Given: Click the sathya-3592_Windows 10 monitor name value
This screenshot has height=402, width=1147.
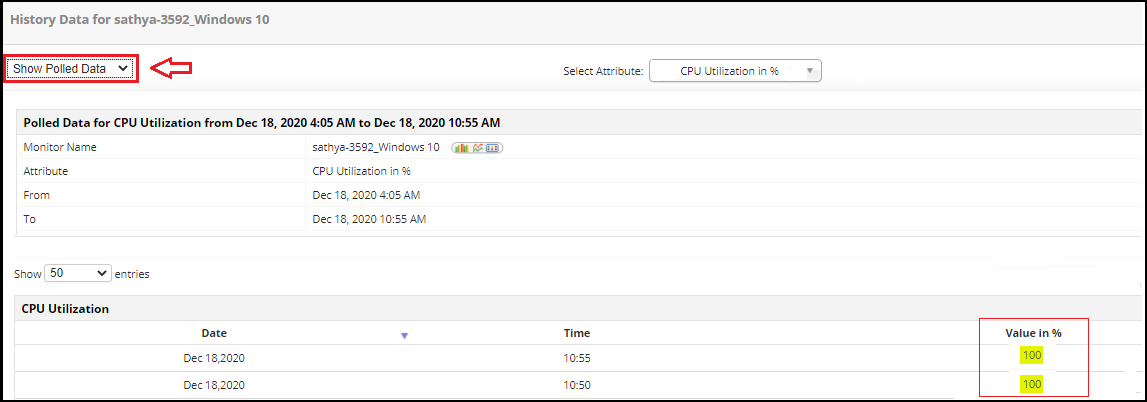Looking at the screenshot, I should 376,147.
